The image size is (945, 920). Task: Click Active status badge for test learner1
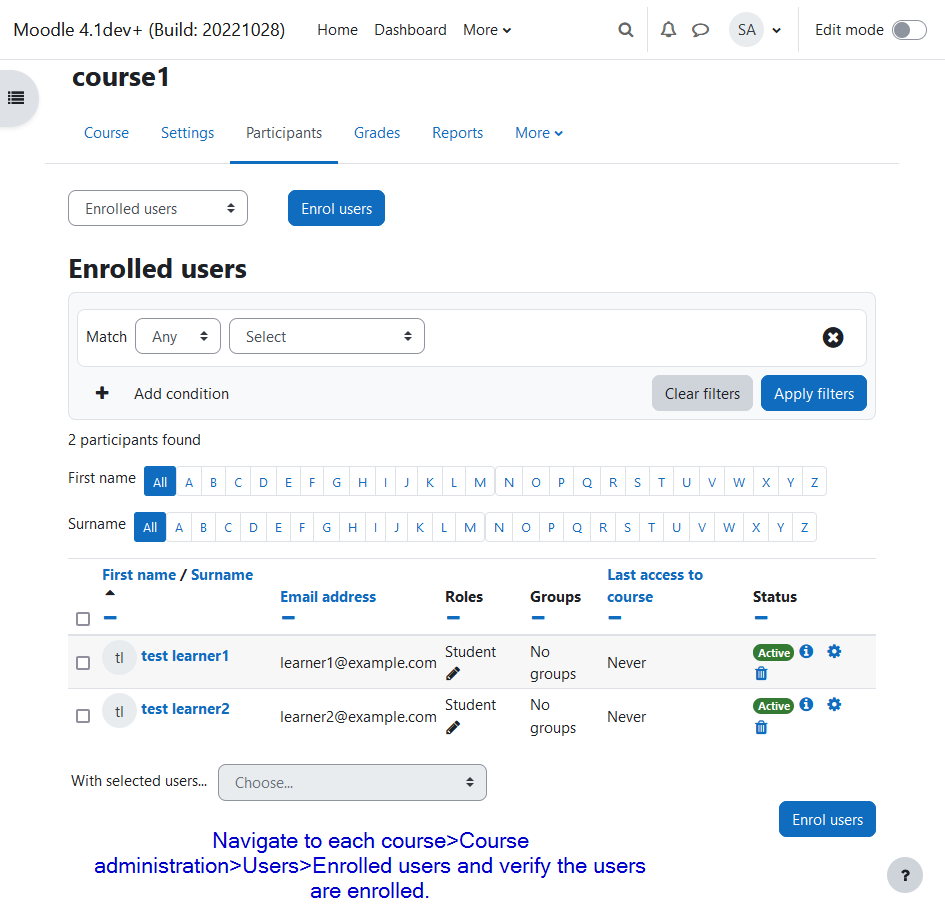tap(773, 652)
